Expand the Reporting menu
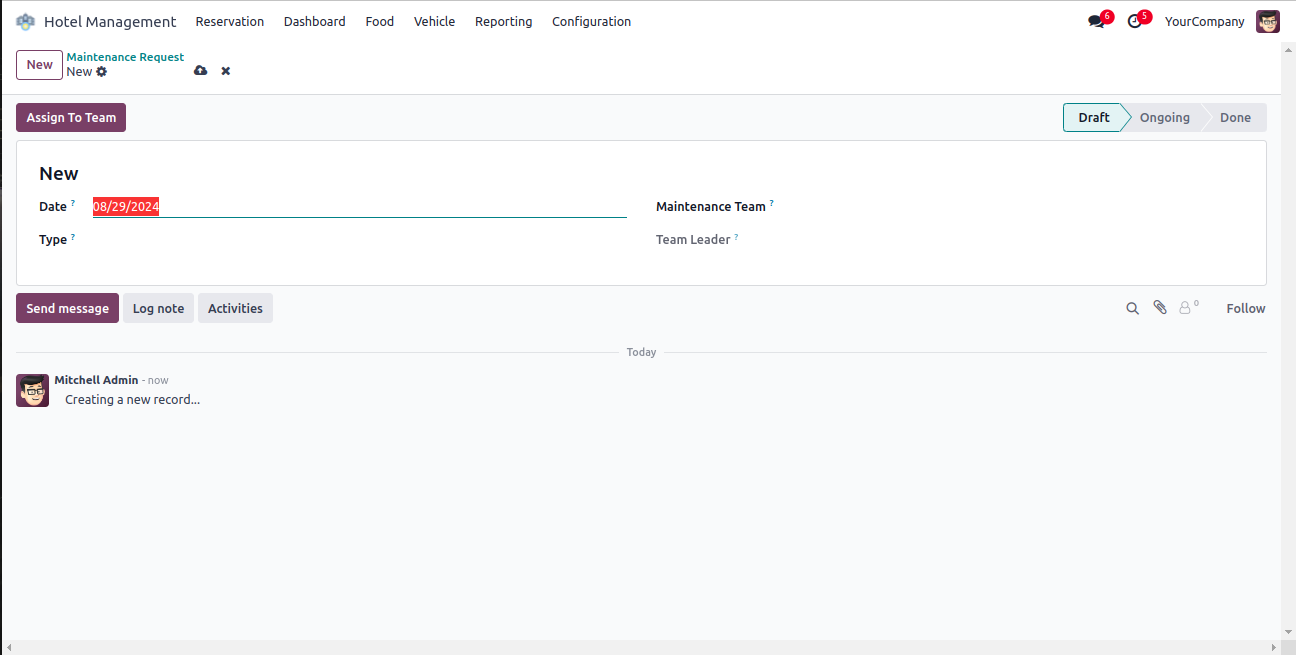1296x655 pixels. point(503,22)
